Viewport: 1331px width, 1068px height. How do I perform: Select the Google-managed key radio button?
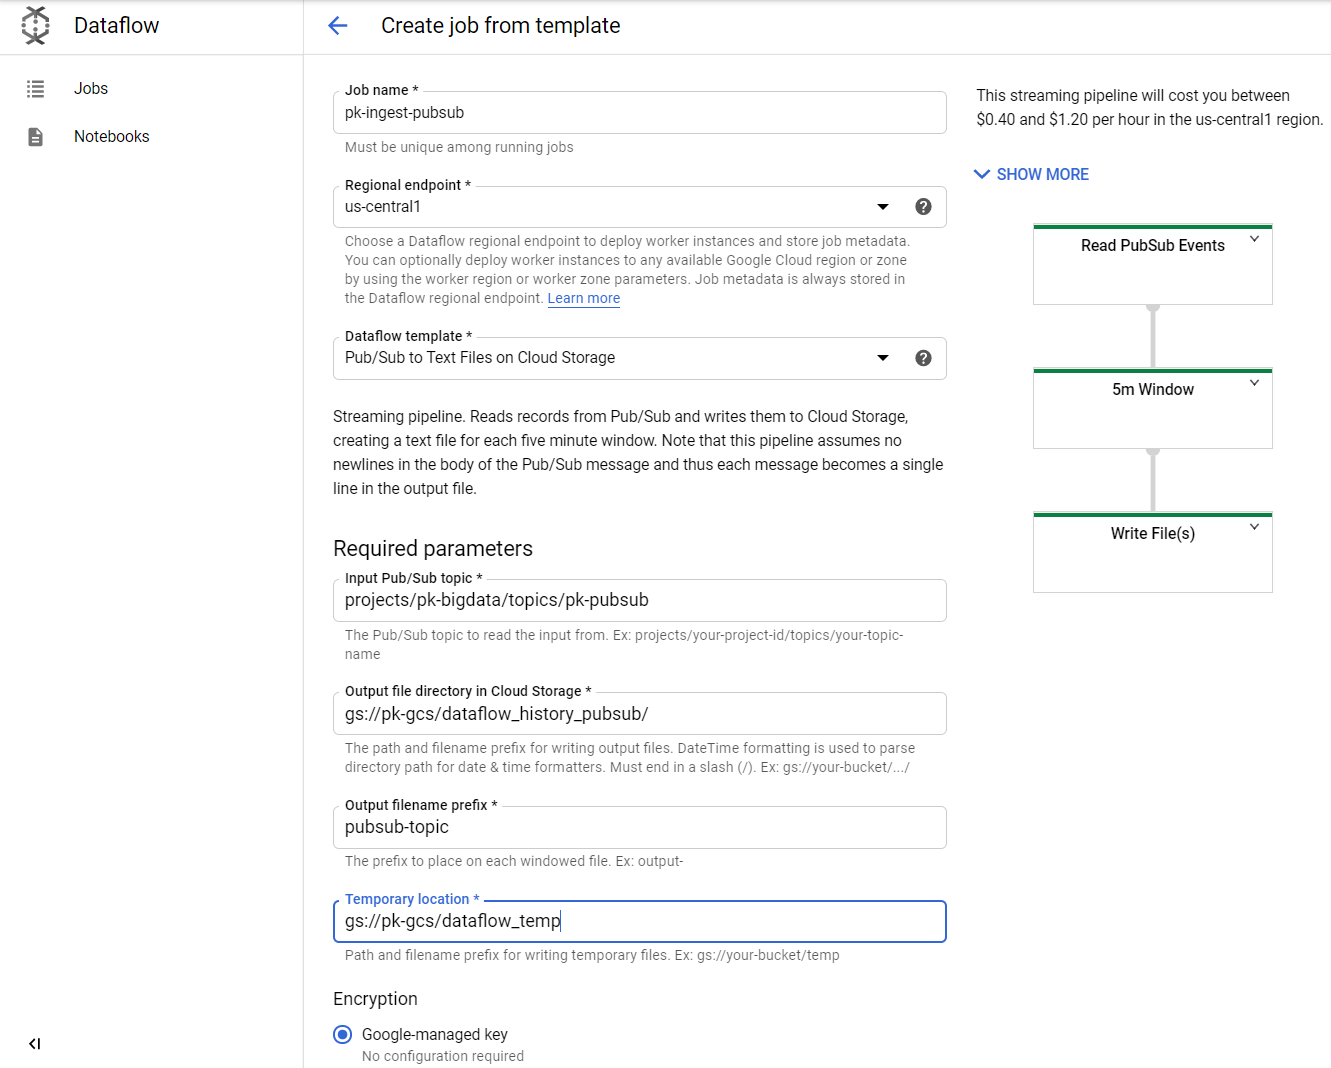pyautogui.click(x=343, y=1034)
